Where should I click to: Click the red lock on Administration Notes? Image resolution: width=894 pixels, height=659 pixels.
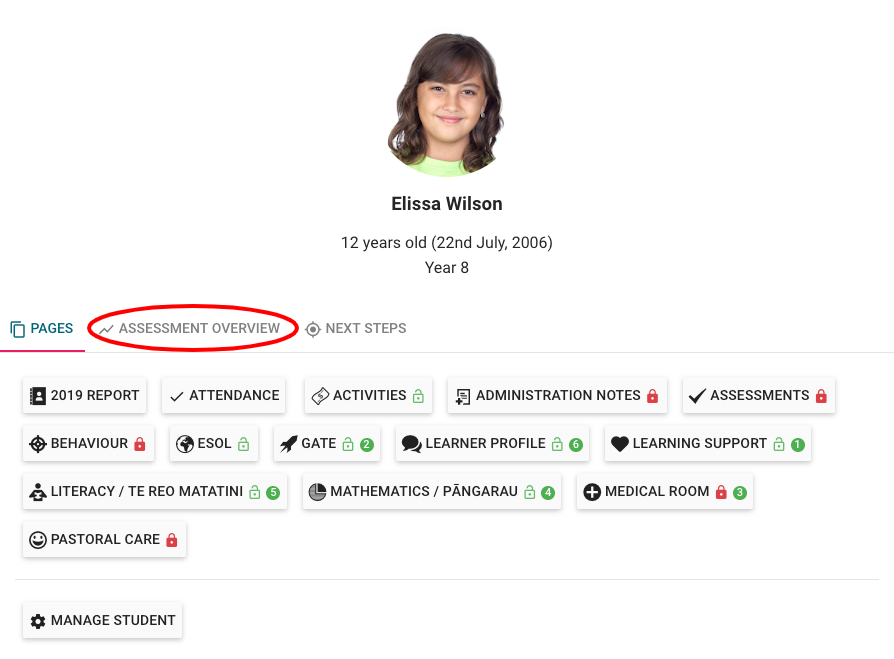[x=653, y=396]
